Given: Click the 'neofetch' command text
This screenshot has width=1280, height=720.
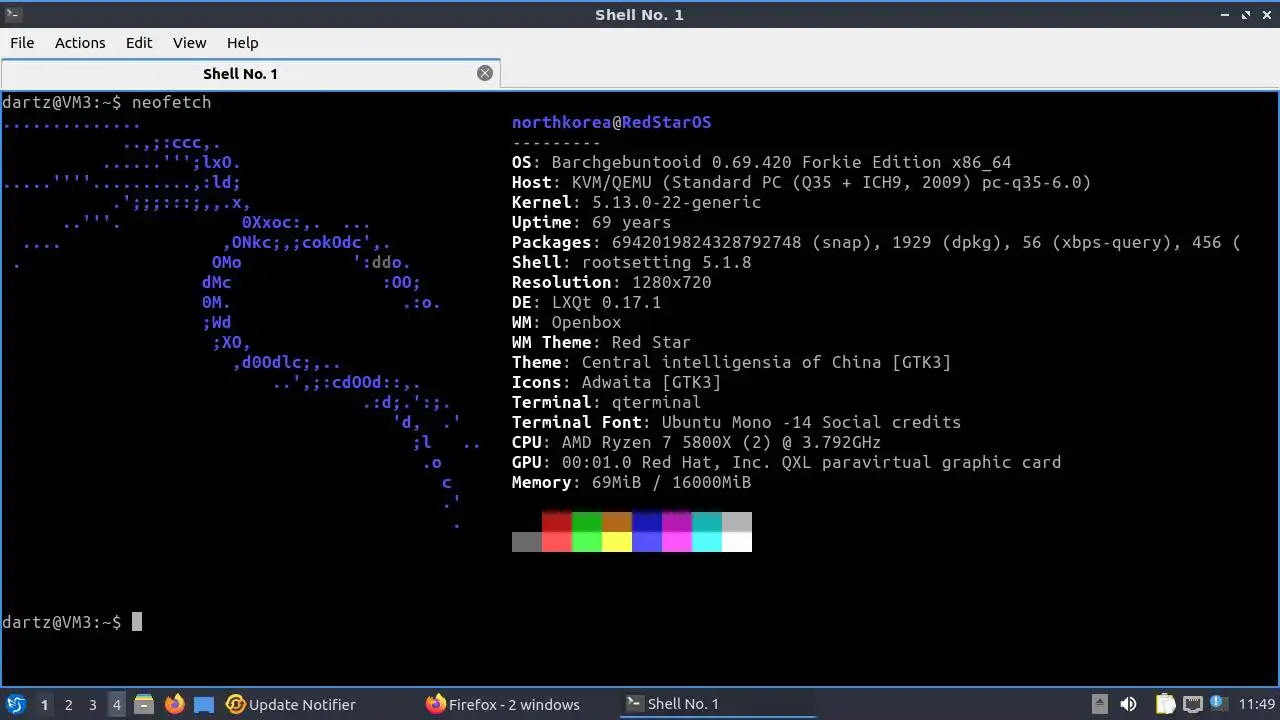Looking at the screenshot, I should [171, 102].
